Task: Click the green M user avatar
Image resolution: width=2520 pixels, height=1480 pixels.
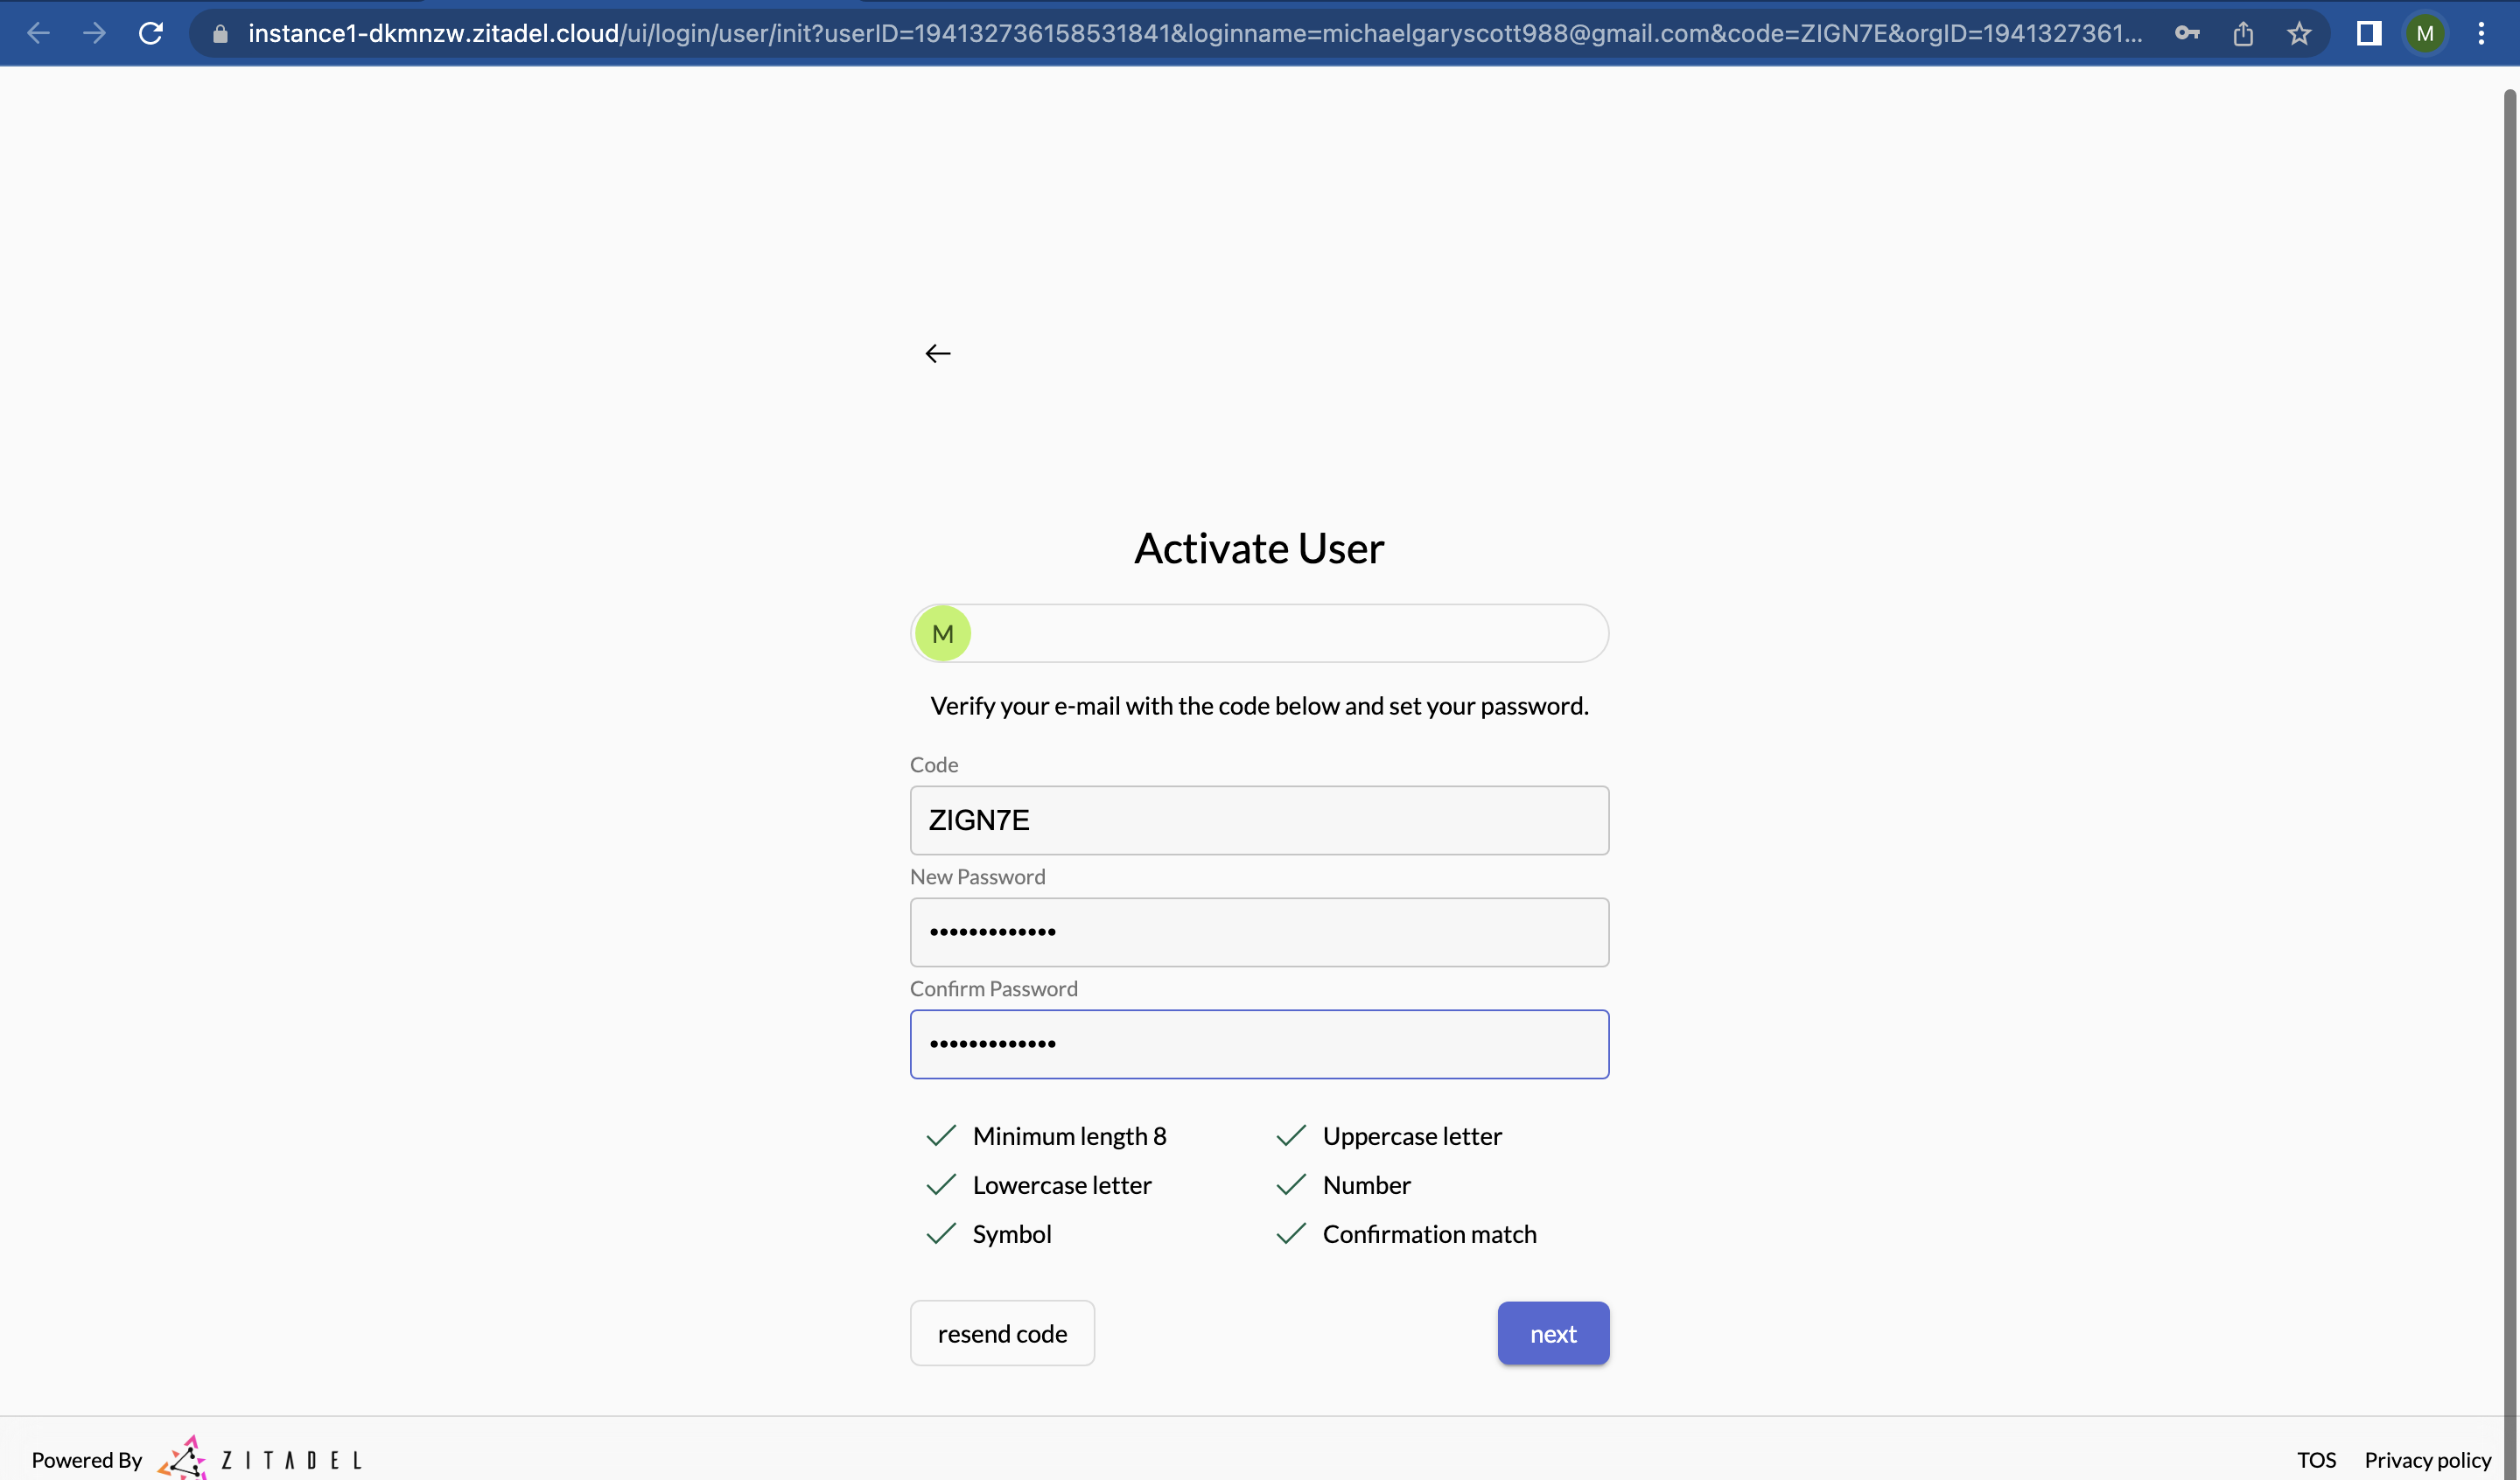Action: coord(942,633)
